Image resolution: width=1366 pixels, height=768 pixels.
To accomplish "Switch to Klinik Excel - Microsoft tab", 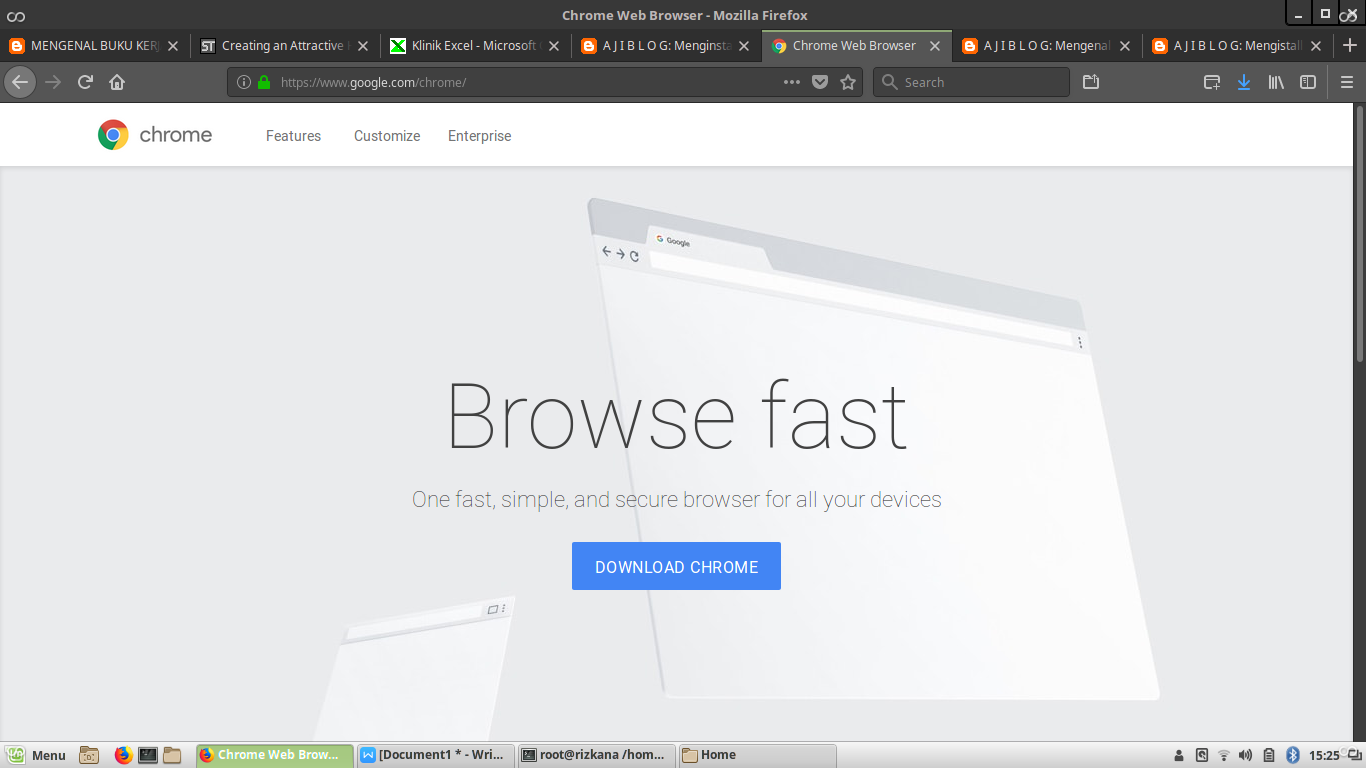I will tap(475, 46).
